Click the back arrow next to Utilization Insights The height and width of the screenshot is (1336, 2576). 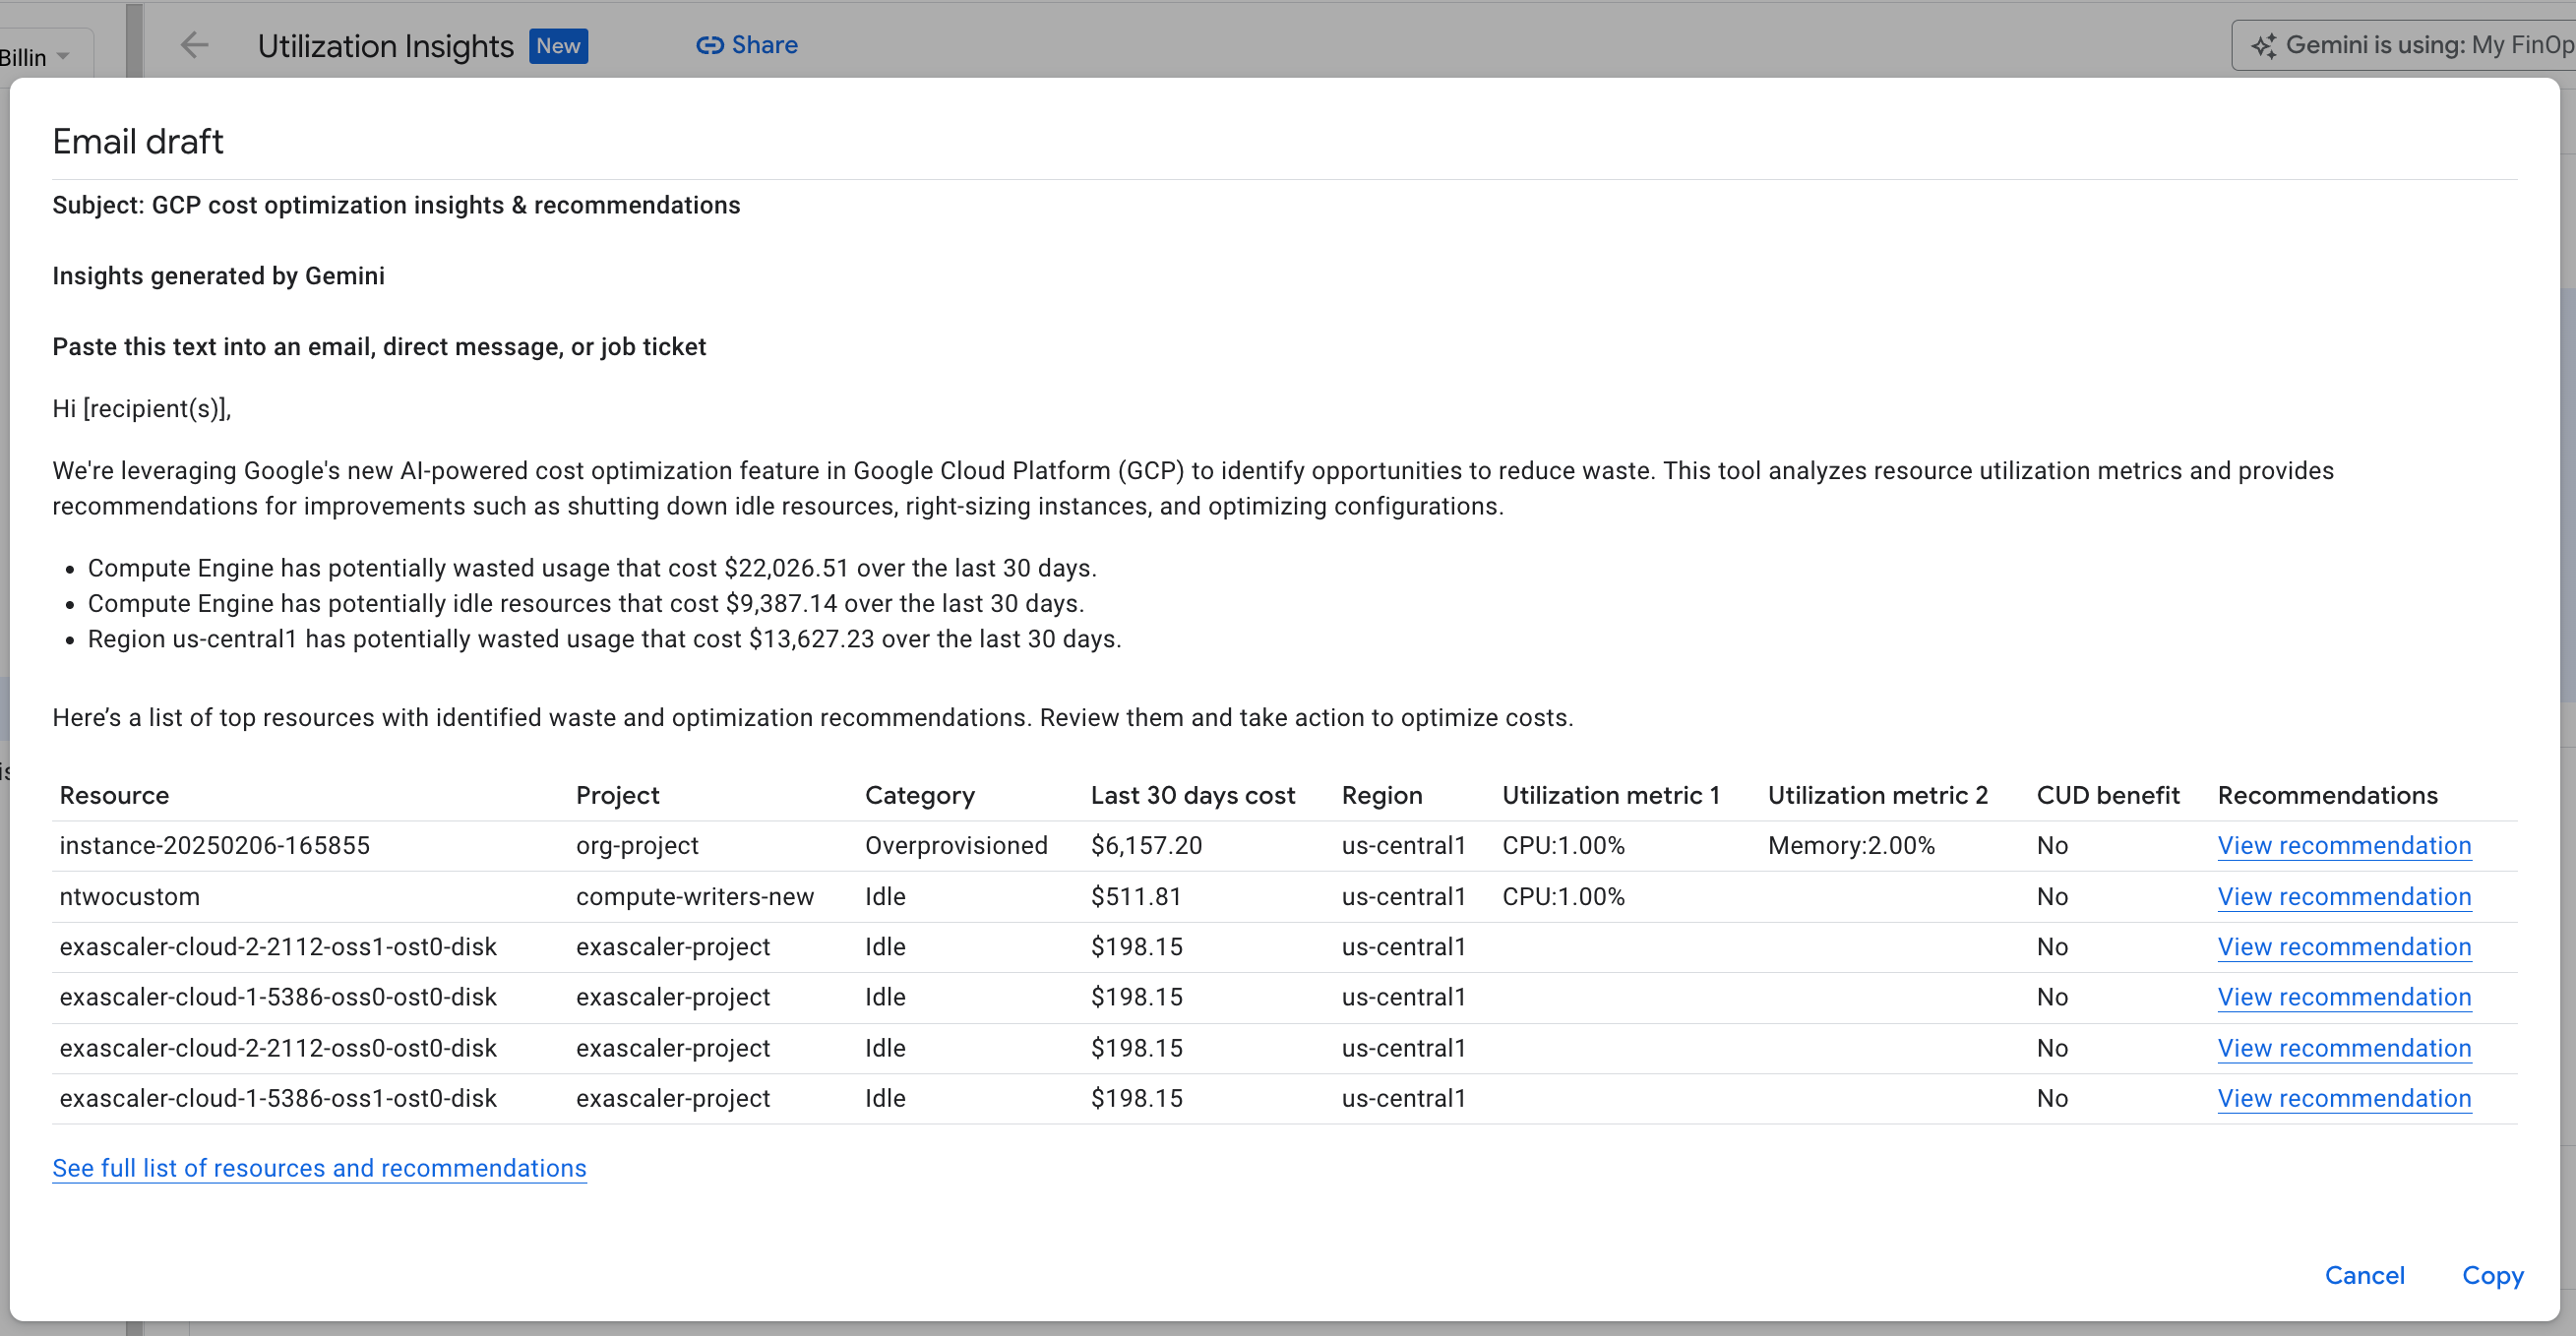click(x=194, y=45)
